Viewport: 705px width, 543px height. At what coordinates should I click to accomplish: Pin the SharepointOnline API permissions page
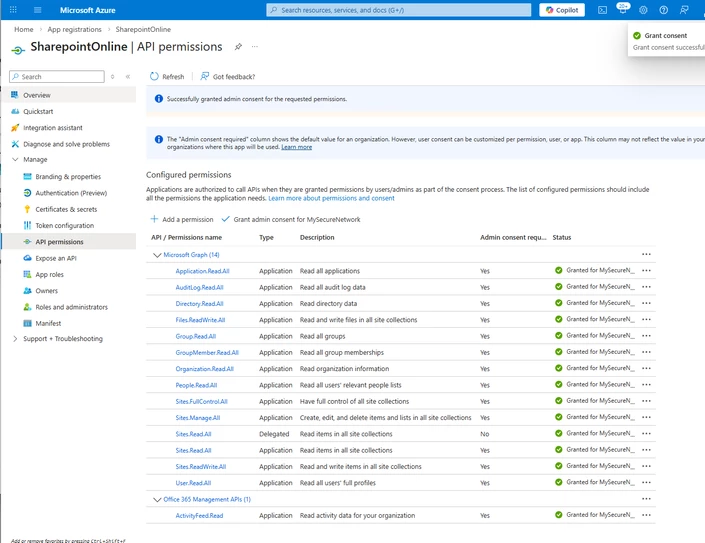(x=238, y=47)
